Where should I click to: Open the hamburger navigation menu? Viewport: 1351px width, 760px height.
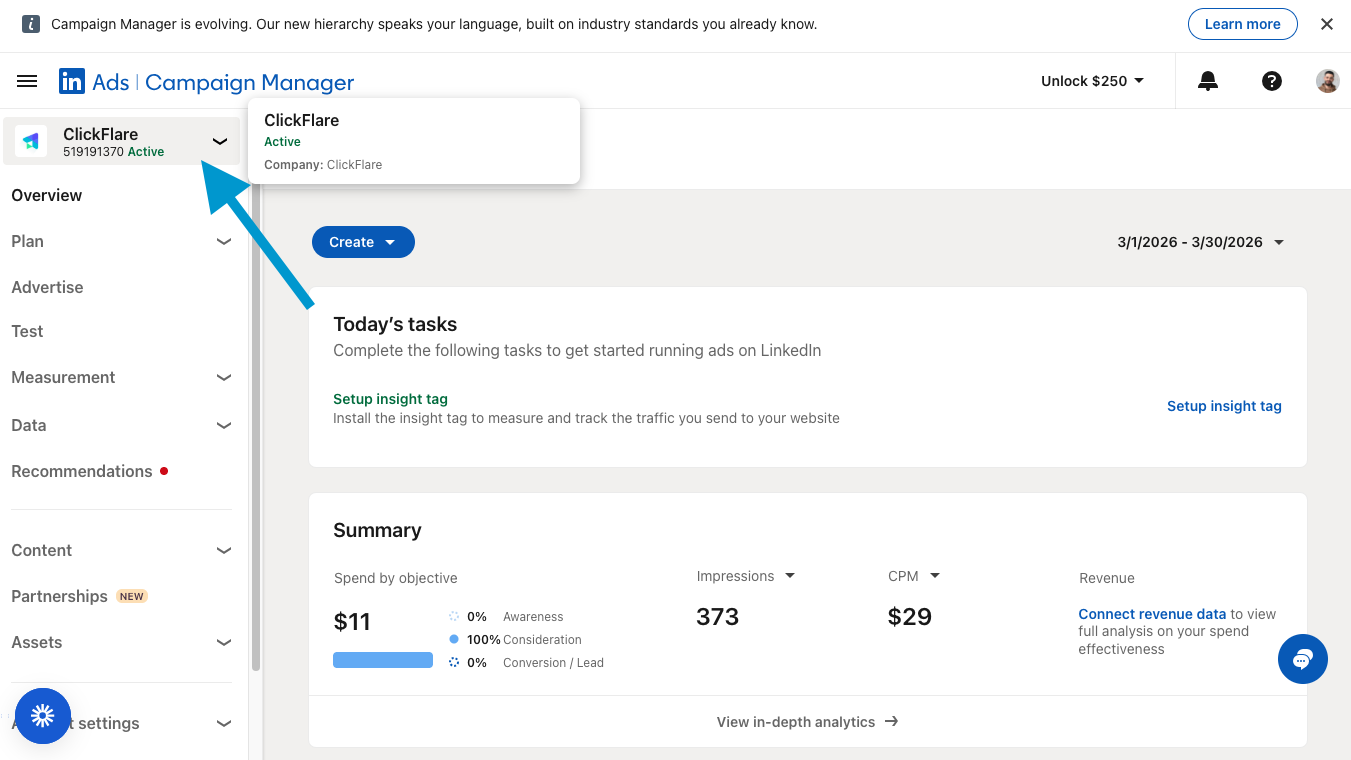point(27,81)
